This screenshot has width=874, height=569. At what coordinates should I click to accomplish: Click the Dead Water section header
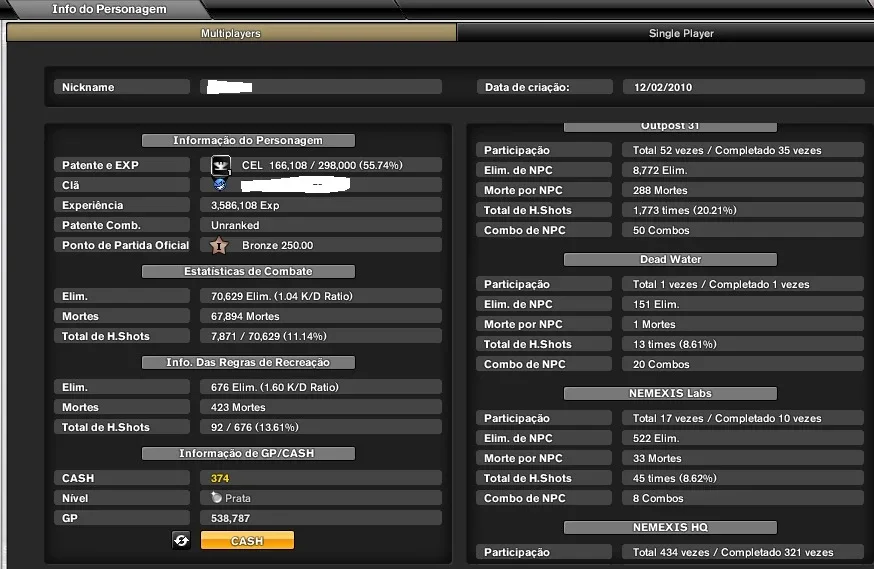coord(670,259)
